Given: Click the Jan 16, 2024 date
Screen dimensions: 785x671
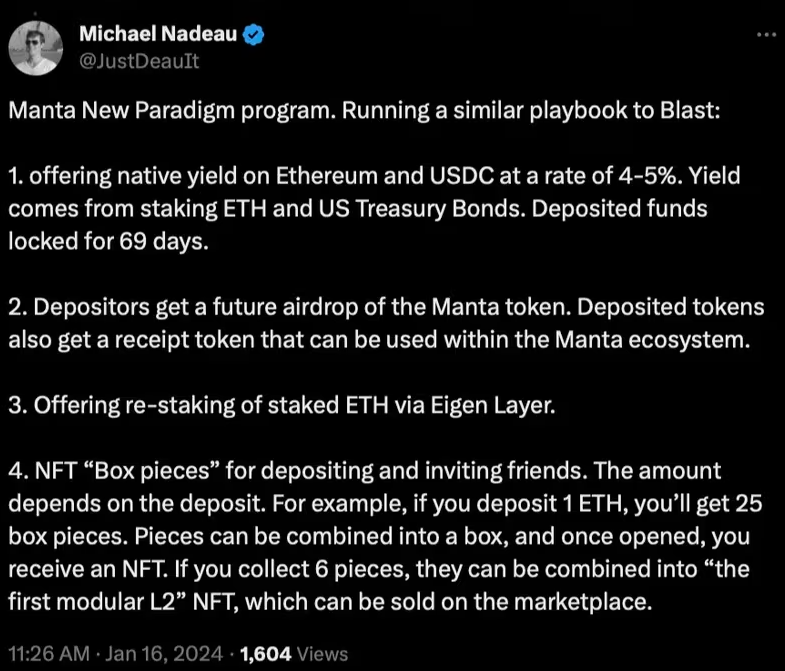Looking at the screenshot, I should click(164, 654).
